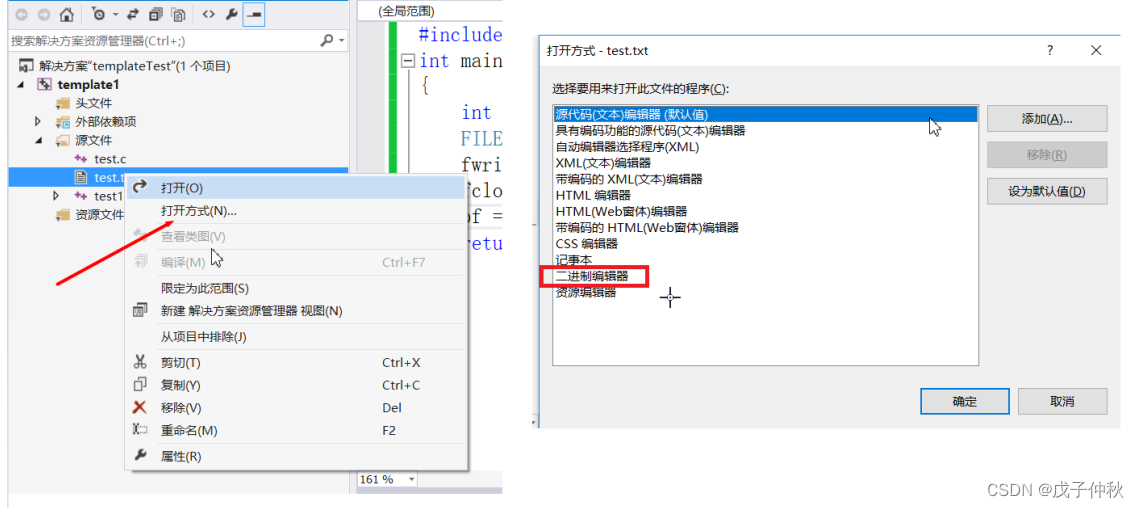The height and width of the screenshot is (508, 1139).
Task: Click the wrench icon next to 属性
Action: (140, 456)
